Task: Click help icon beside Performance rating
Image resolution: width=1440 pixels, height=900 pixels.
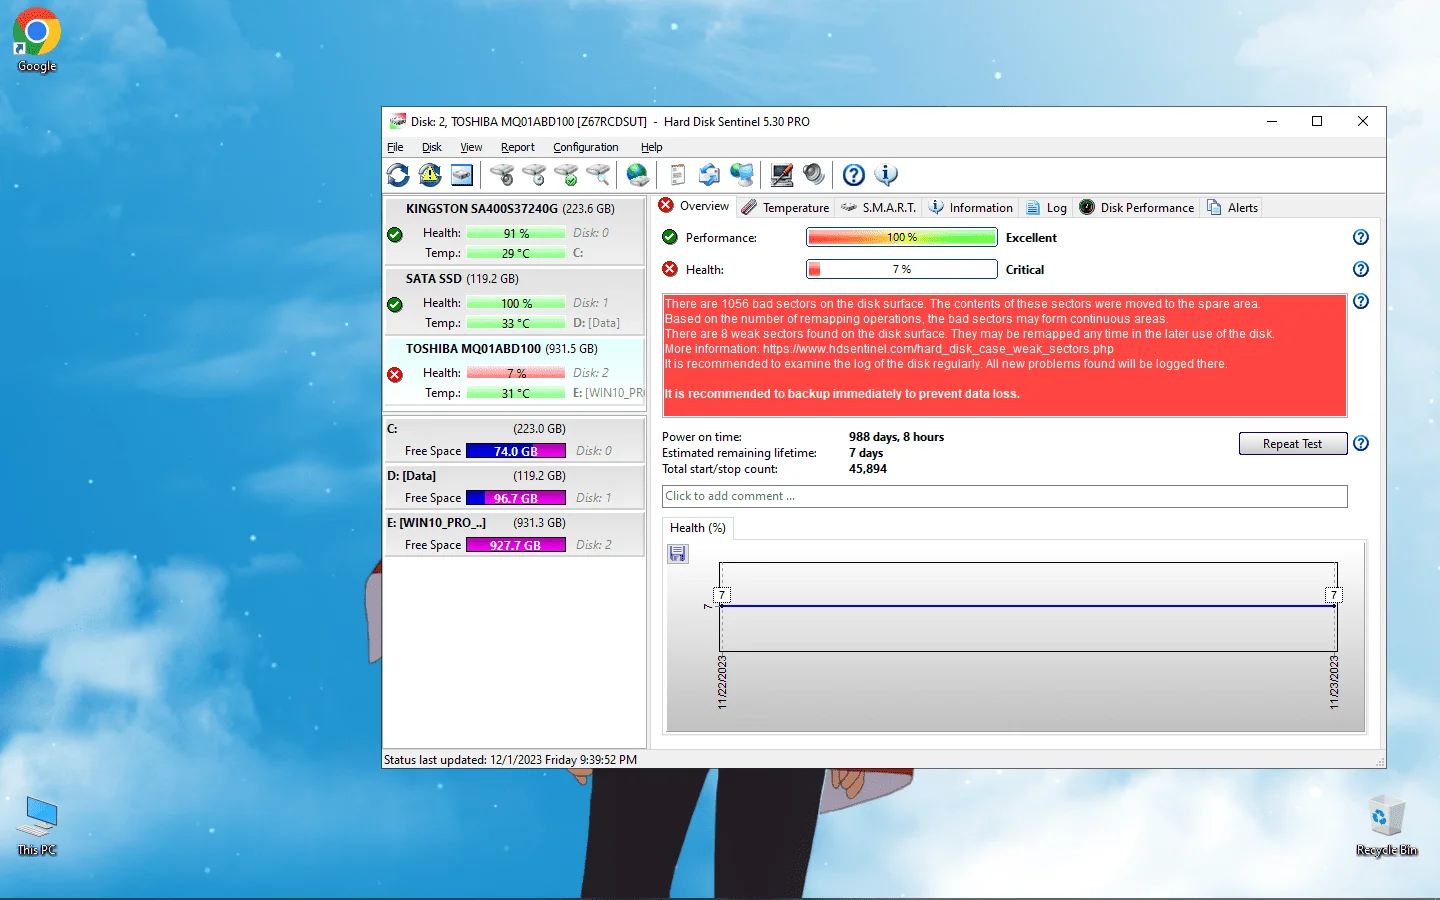Action: point(1361,237)
